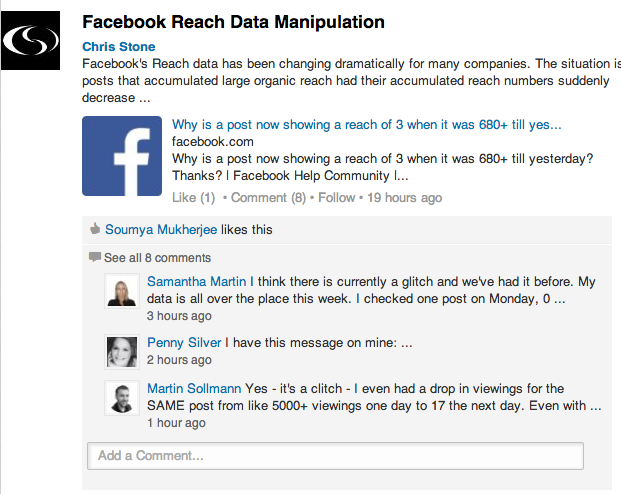Expand See all 8 comments
This screenshot has height=494, width=621.
point(157,257)
